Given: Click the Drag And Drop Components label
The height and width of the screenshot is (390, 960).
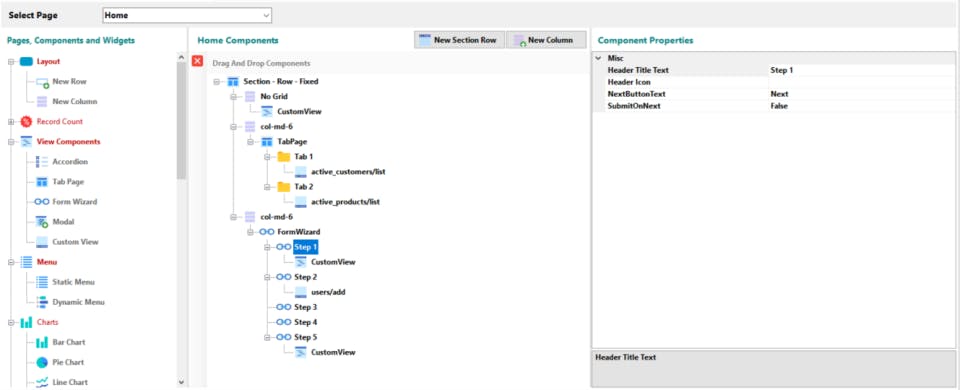Looking at the screenshot, I should click(x=261, y=63).
